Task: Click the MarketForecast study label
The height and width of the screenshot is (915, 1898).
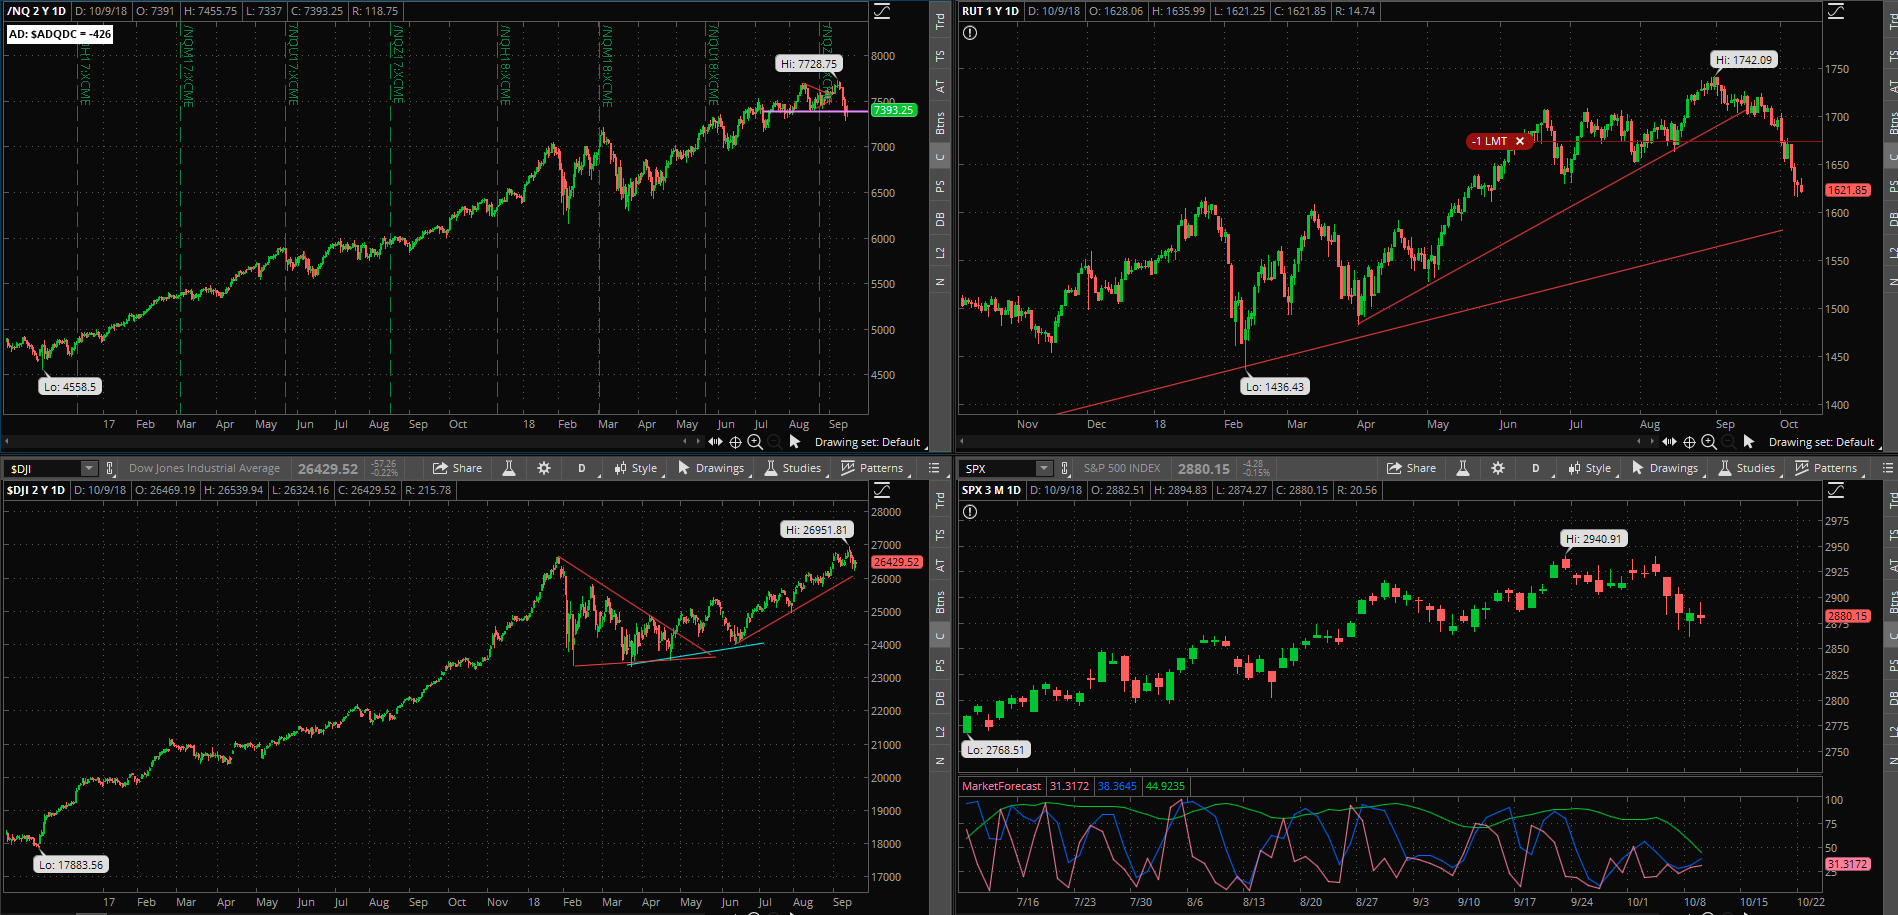Action: [1001, 786]
